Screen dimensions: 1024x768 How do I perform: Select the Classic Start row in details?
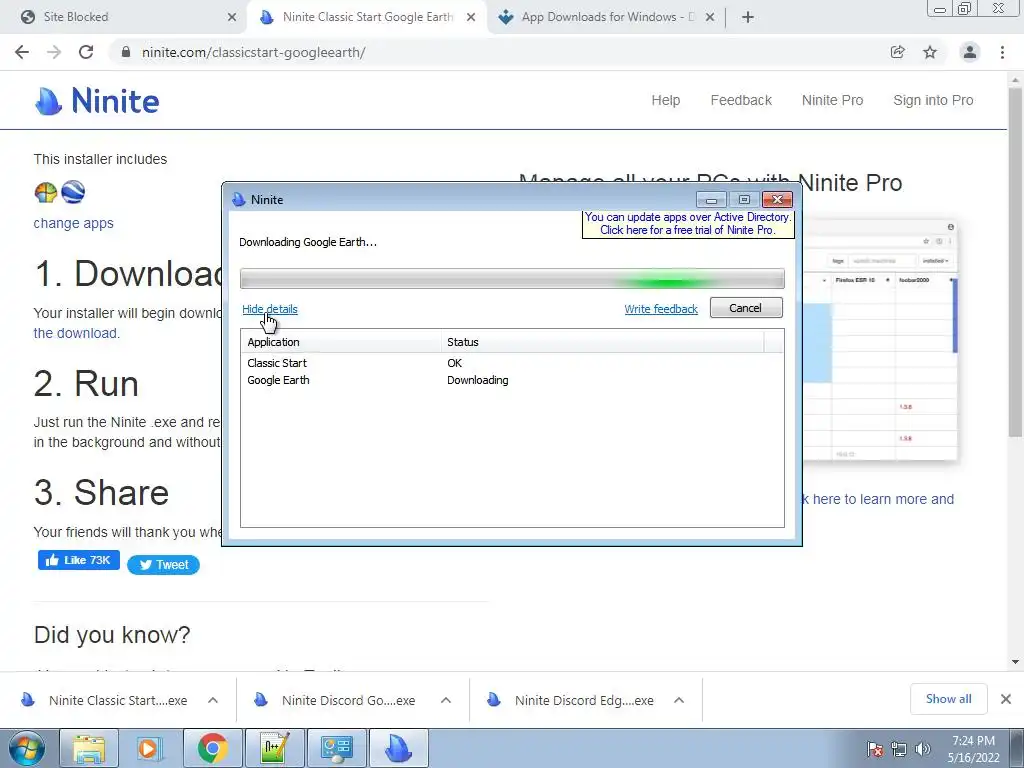(512, 363)
